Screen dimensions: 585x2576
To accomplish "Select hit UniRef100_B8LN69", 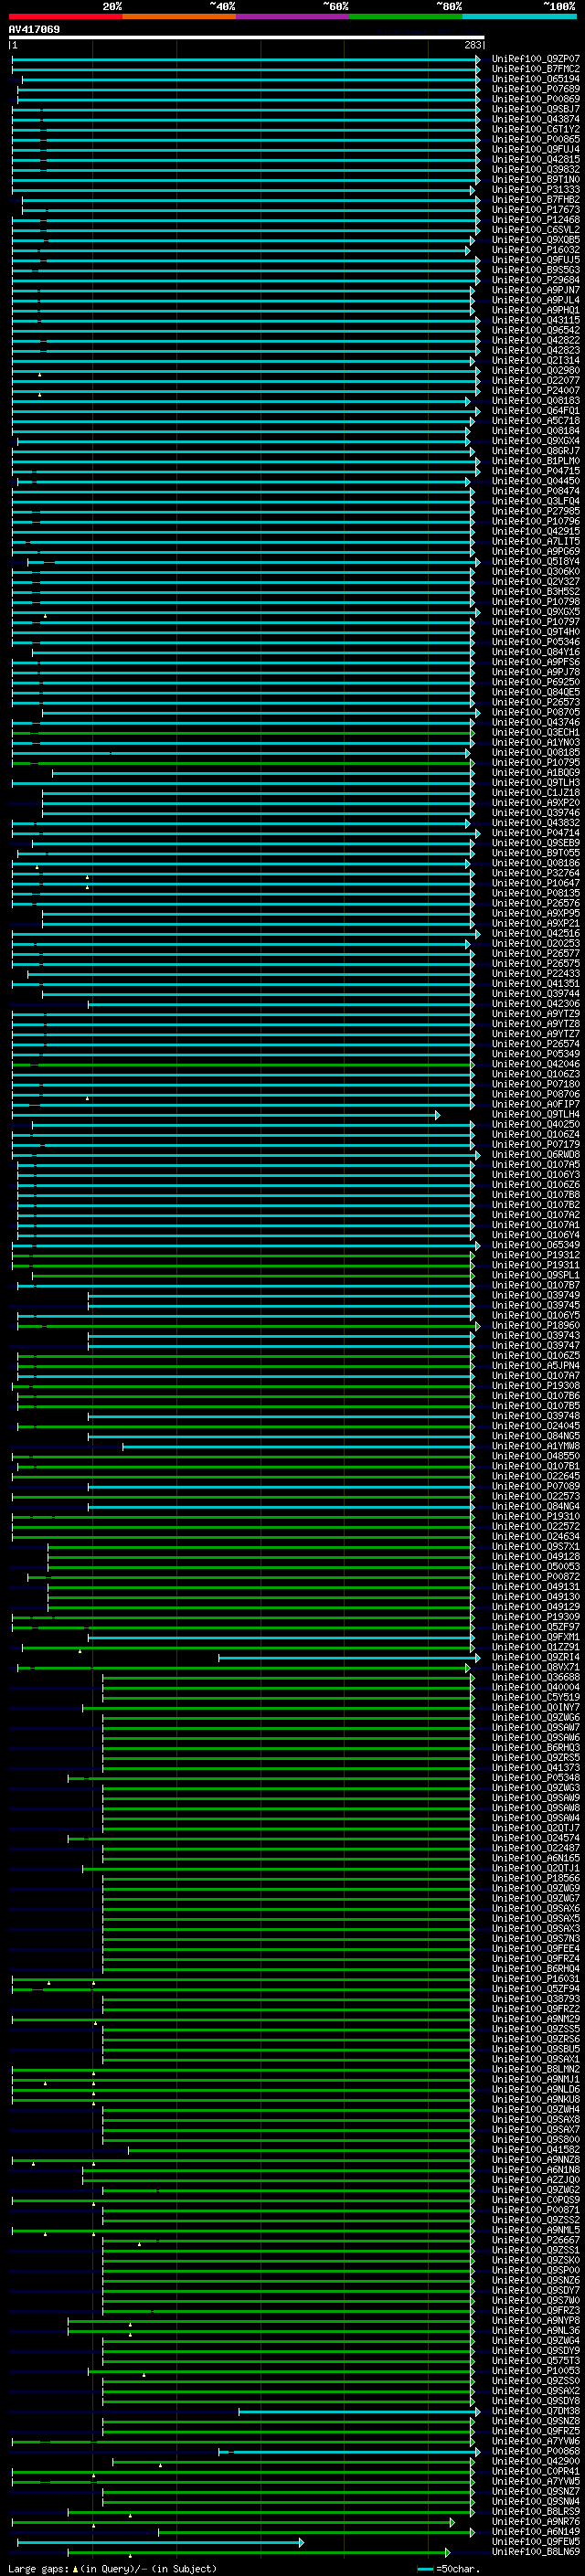I will [x=536, y=2551].
